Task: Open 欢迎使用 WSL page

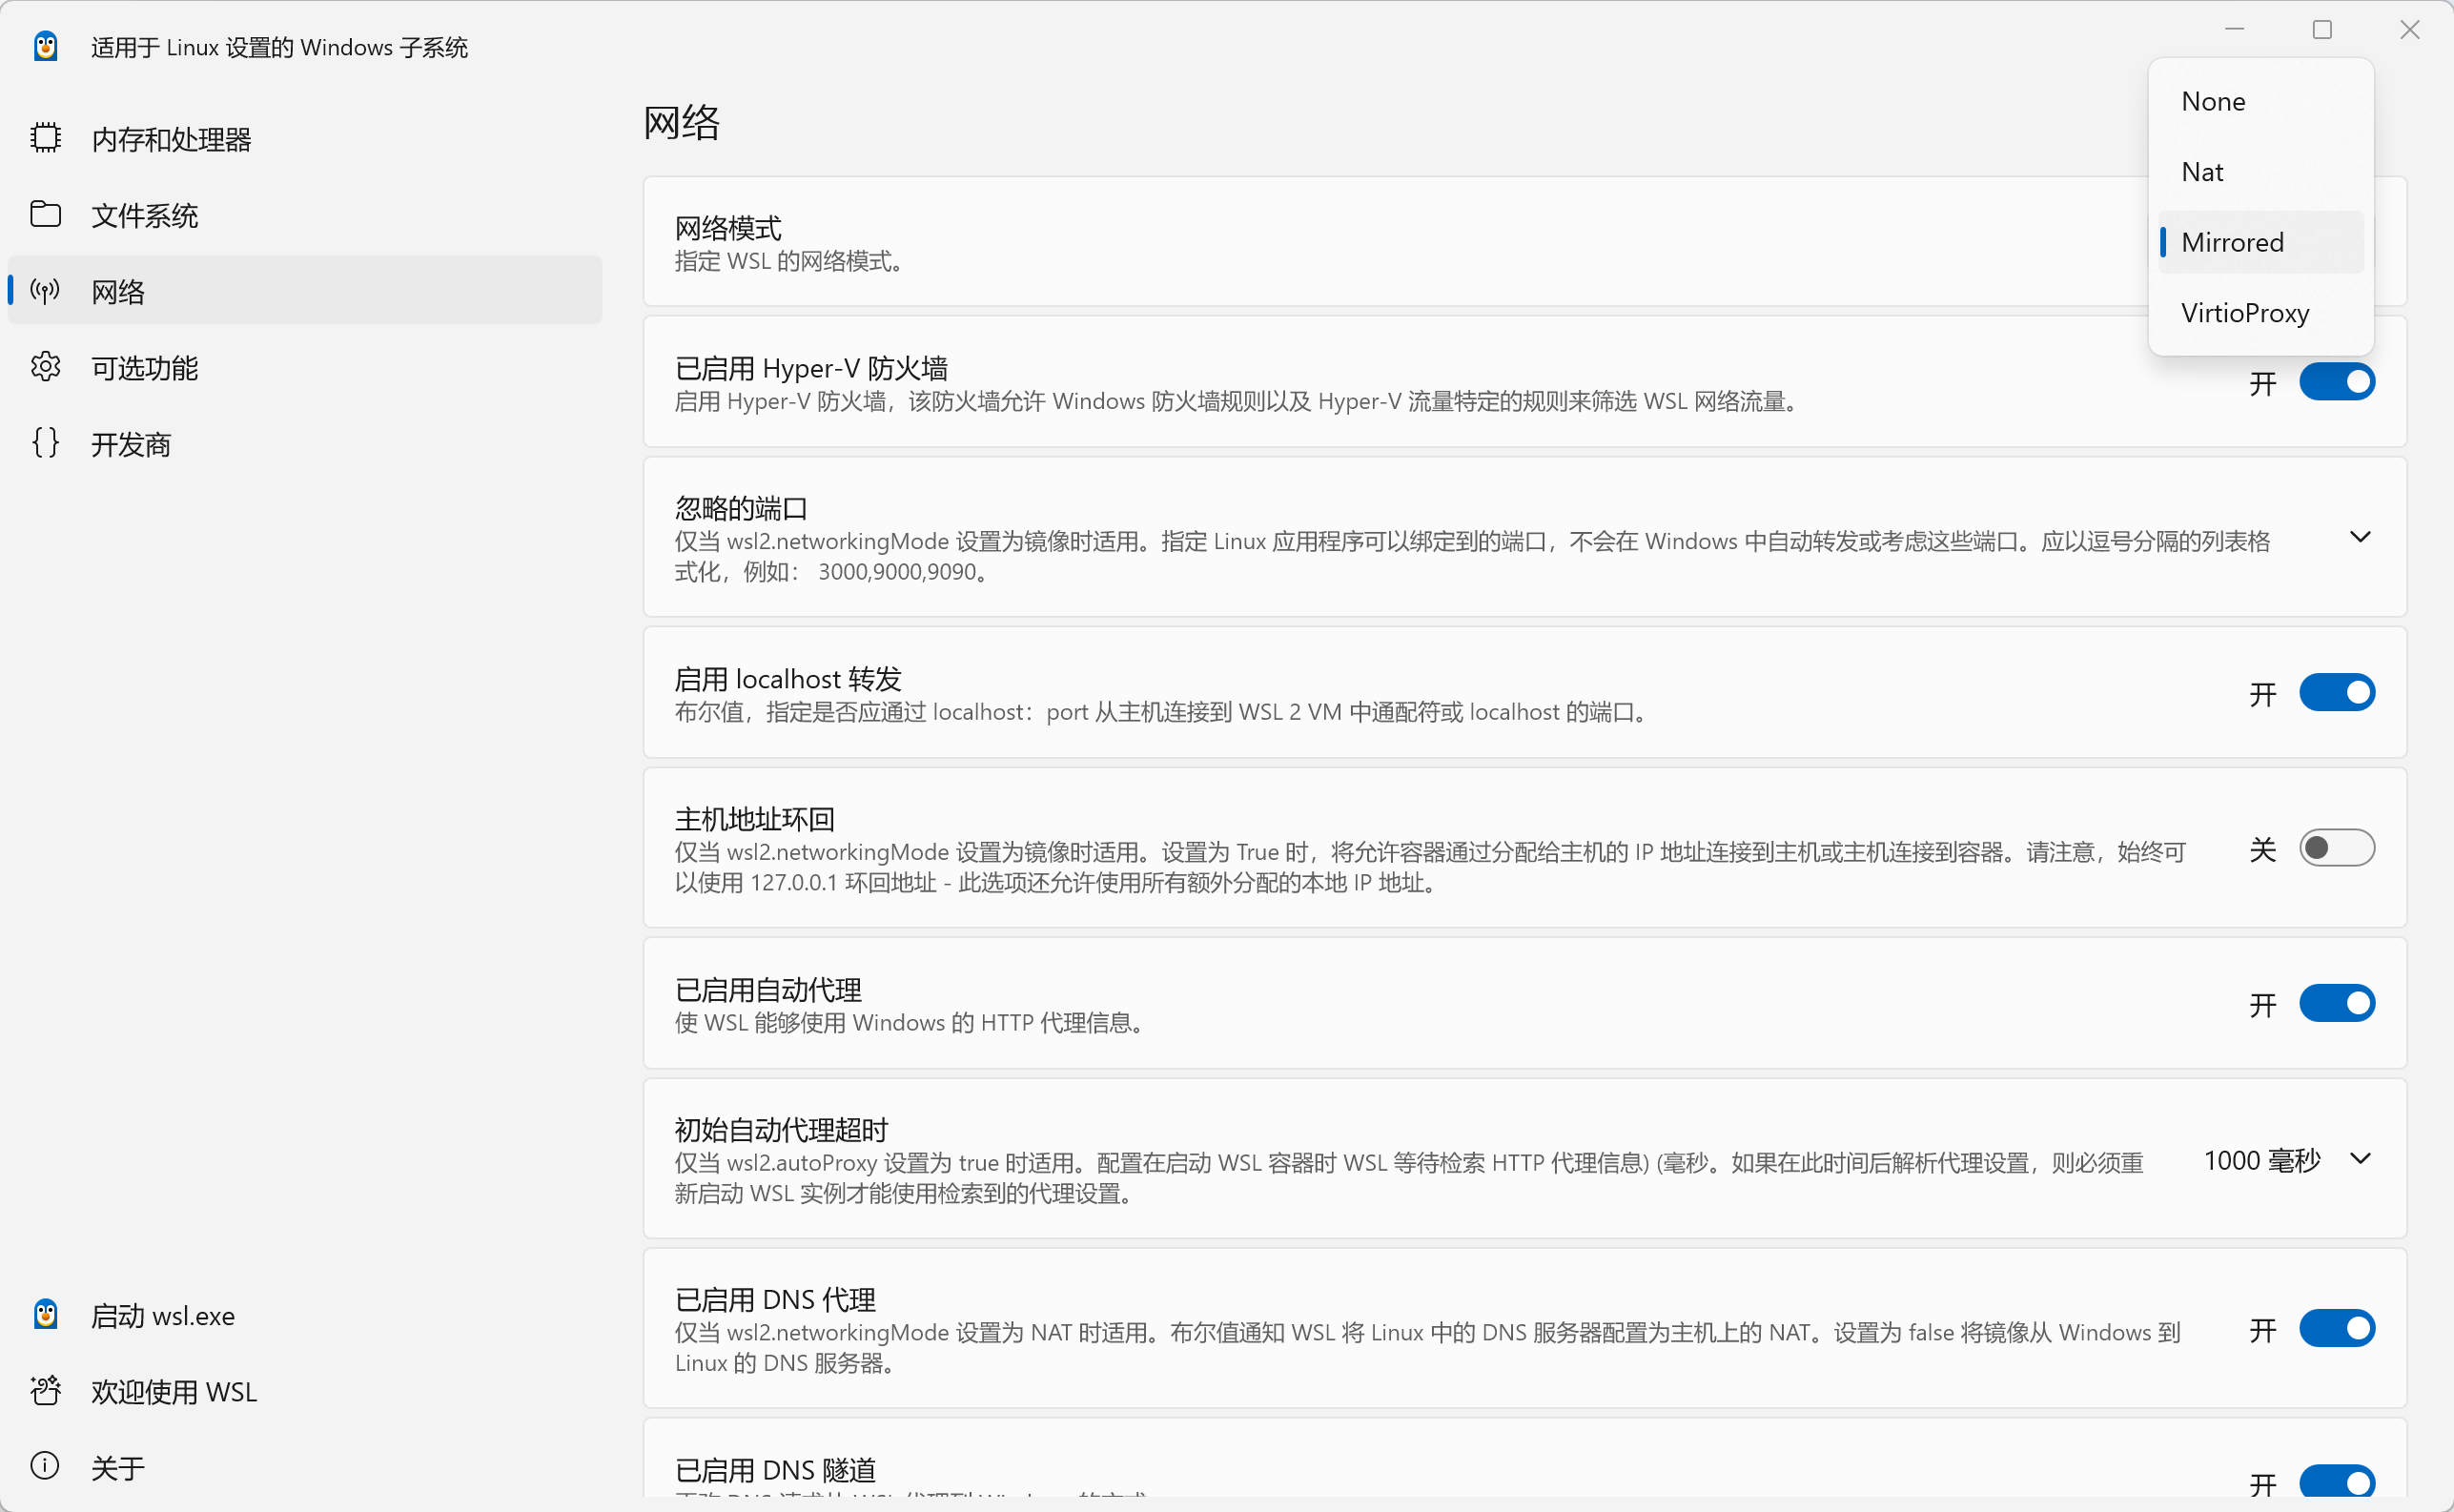Action: tap(305, 1390)
